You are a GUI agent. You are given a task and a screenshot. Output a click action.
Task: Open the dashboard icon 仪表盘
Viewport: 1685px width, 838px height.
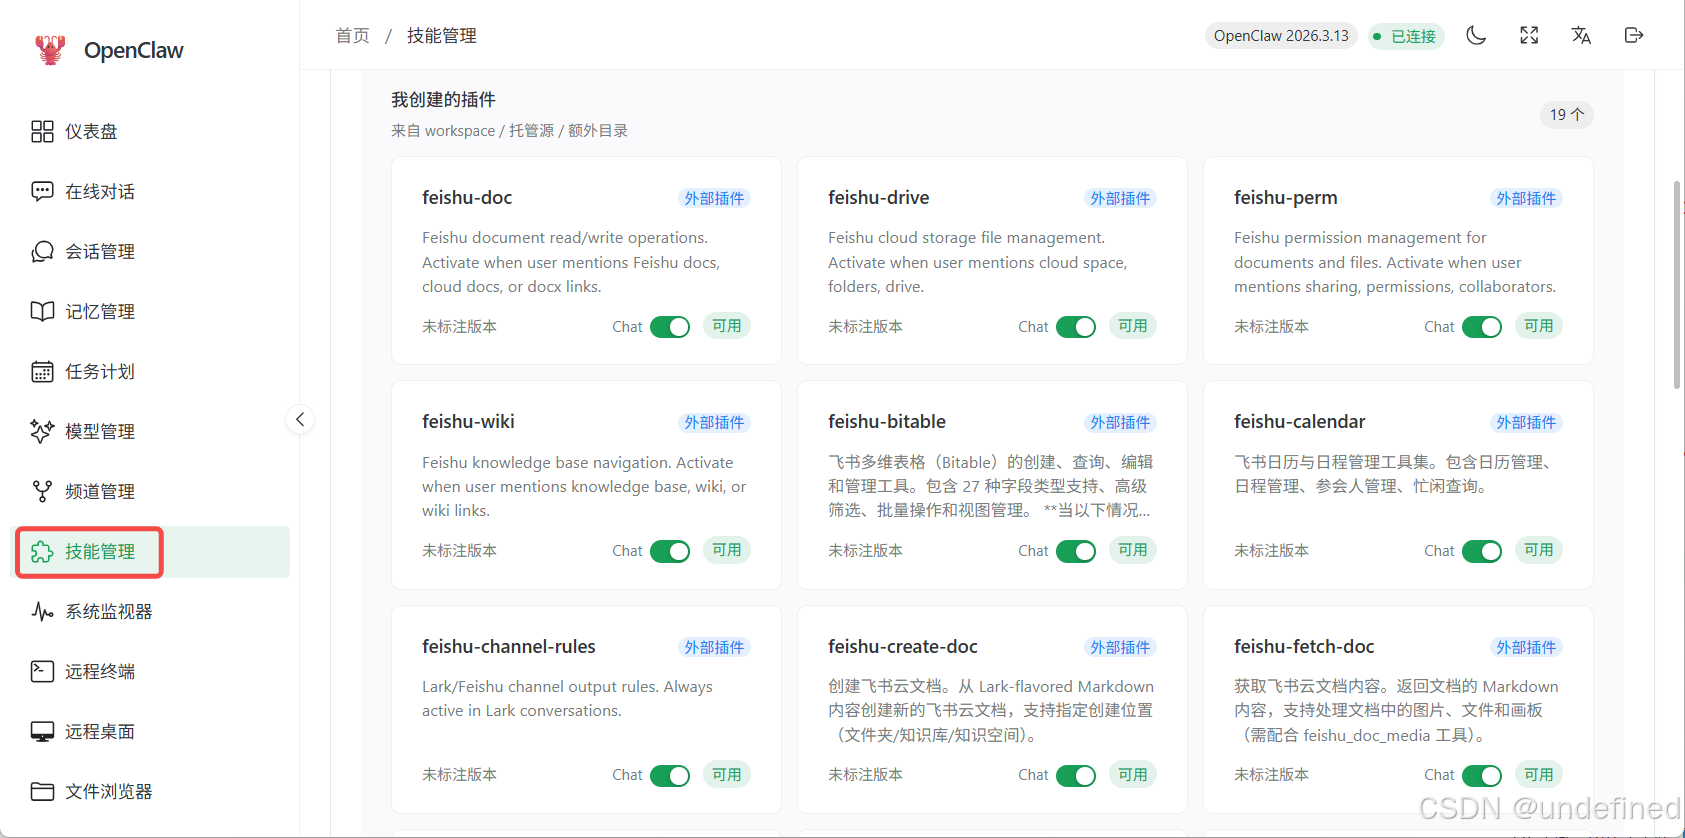coord(42,132)
